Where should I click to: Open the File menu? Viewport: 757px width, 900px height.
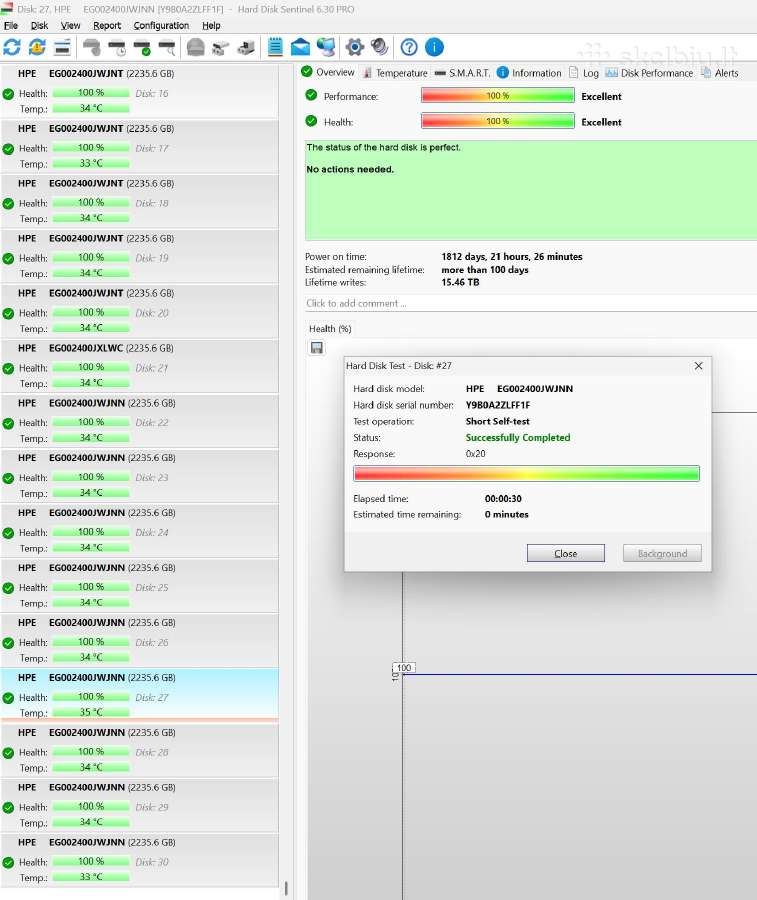11,25
